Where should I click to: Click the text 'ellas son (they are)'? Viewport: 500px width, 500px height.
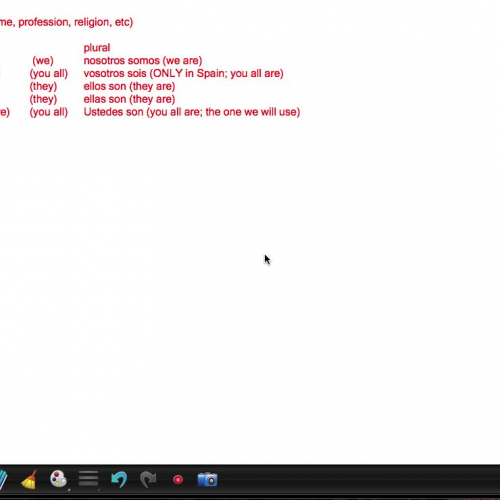tap(129, 99)
